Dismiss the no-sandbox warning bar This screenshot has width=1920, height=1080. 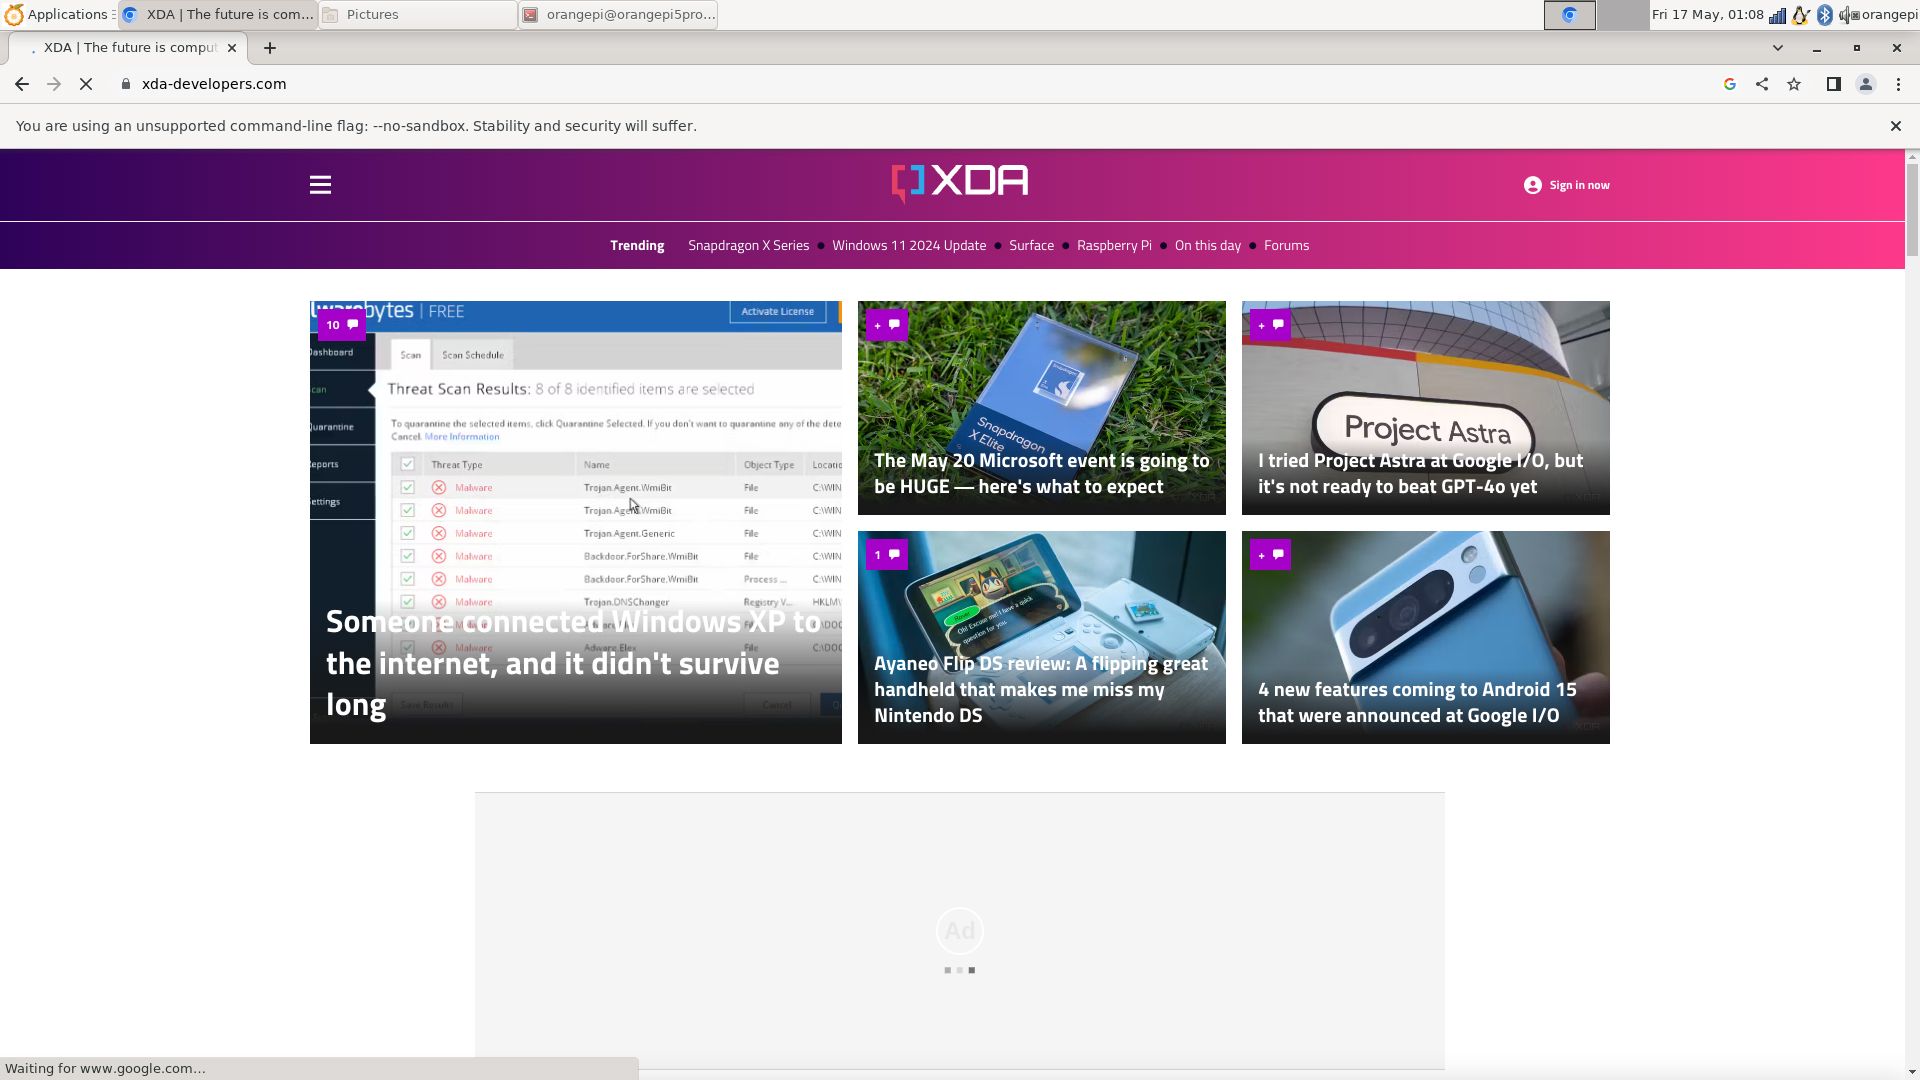pos(1895,126)
